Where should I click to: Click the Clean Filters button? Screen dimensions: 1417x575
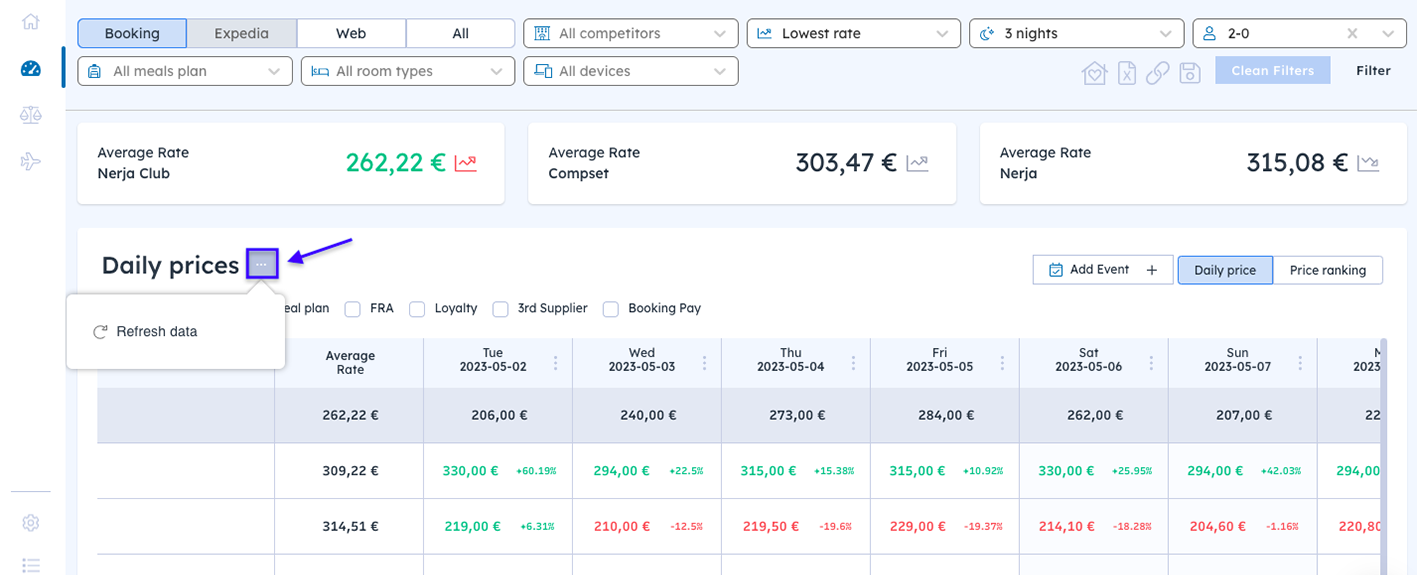pyautogui.click(x=1273, y=71)
